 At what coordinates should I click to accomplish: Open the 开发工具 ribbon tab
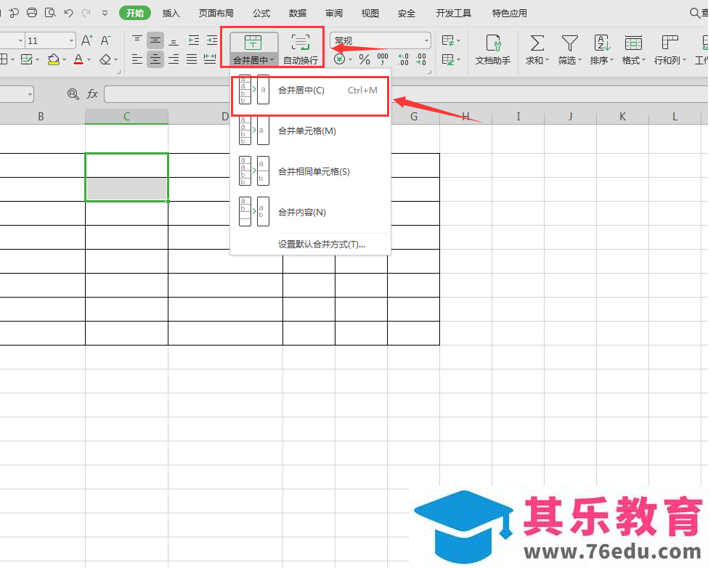pyautogui.click(x=454, y=13)
